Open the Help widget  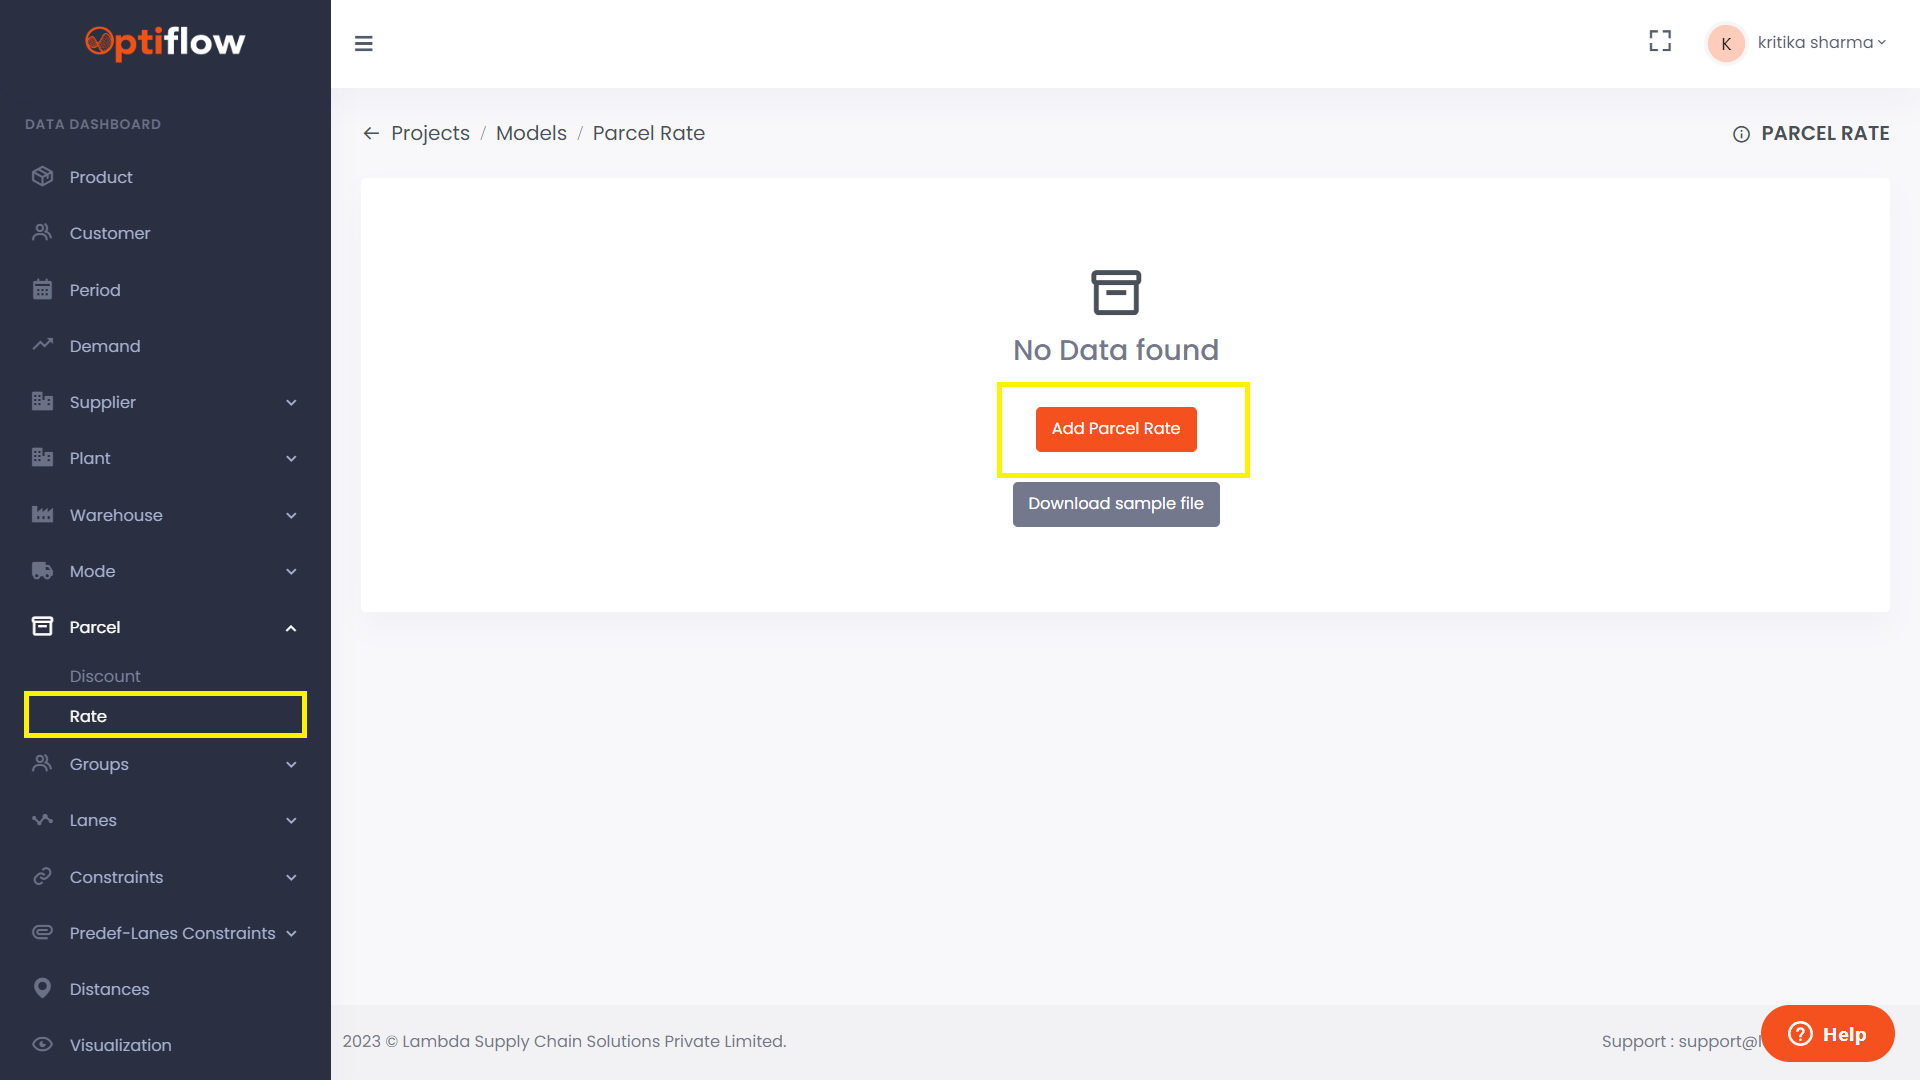click(x=1827, y=1033)
